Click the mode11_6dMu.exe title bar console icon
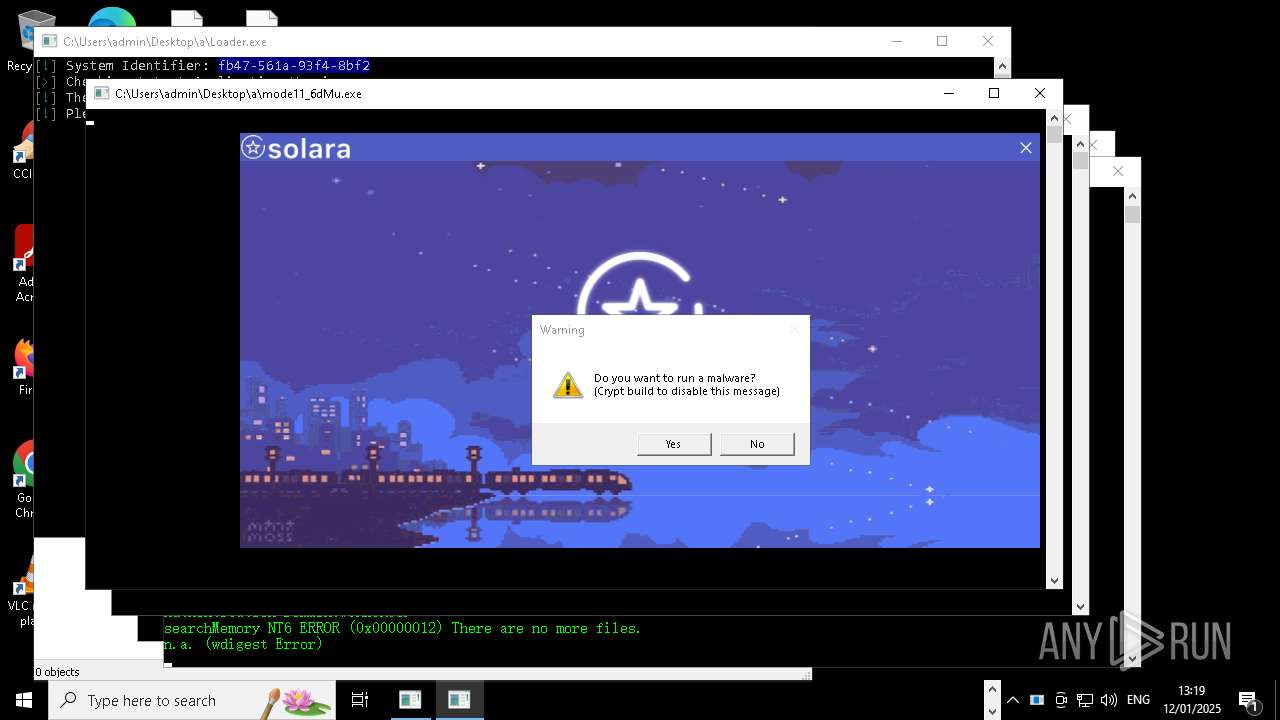1280x720 pixels. [101, 93]
